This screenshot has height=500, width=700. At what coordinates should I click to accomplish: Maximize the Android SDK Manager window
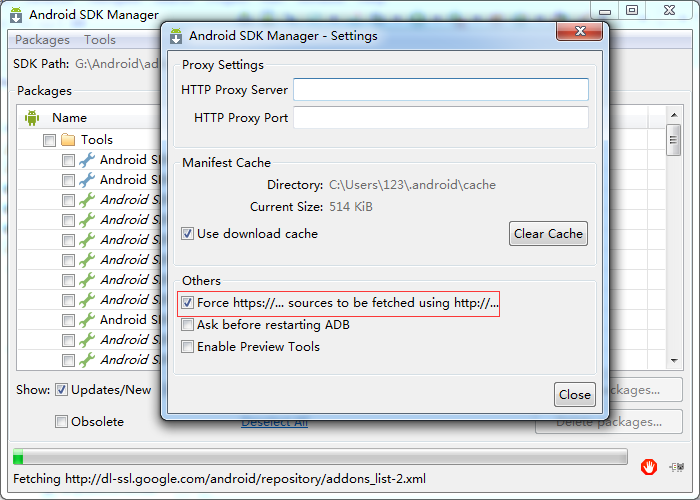pos(631,10)
